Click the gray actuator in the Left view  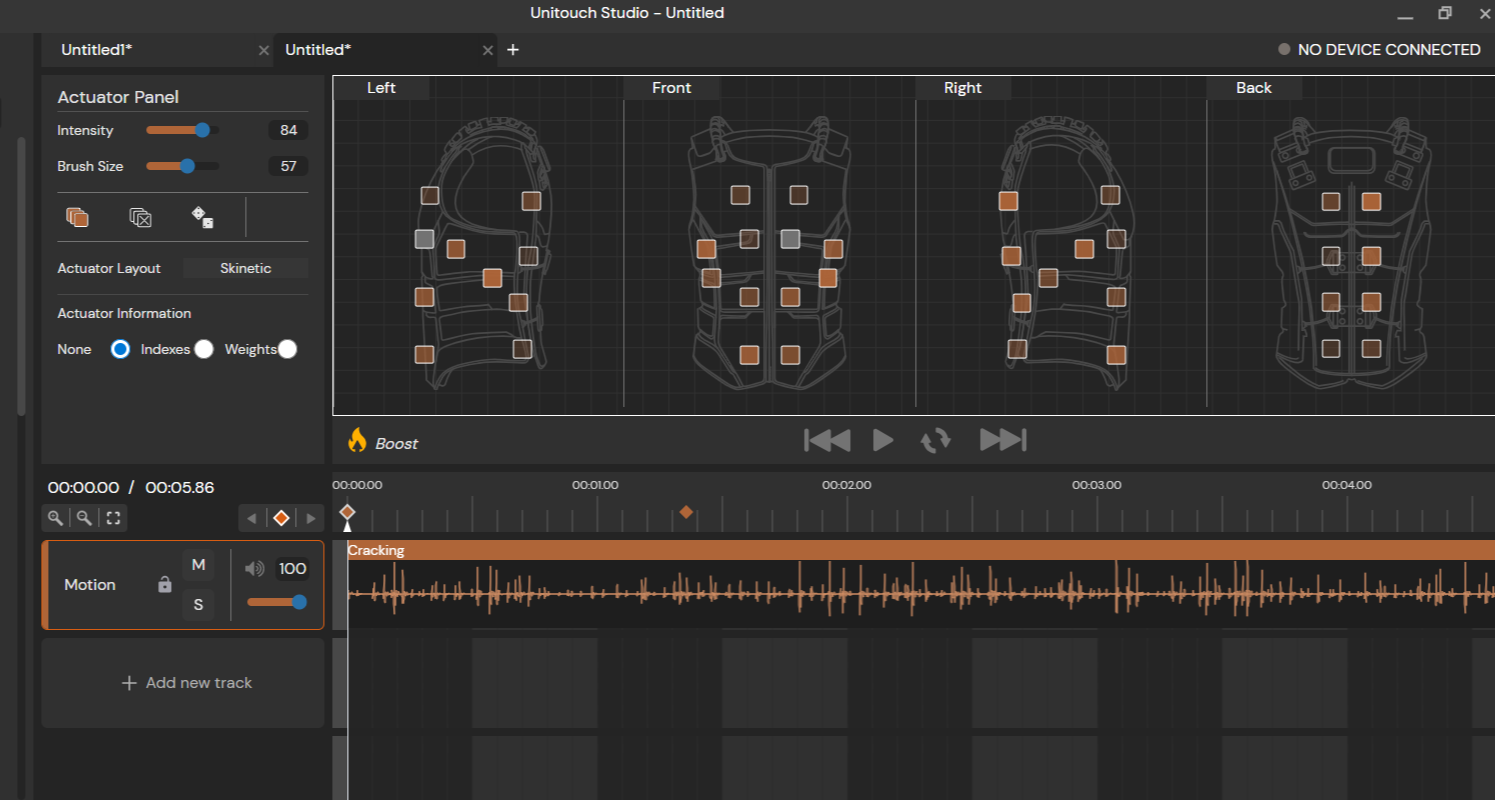click(x=424, y=239)
